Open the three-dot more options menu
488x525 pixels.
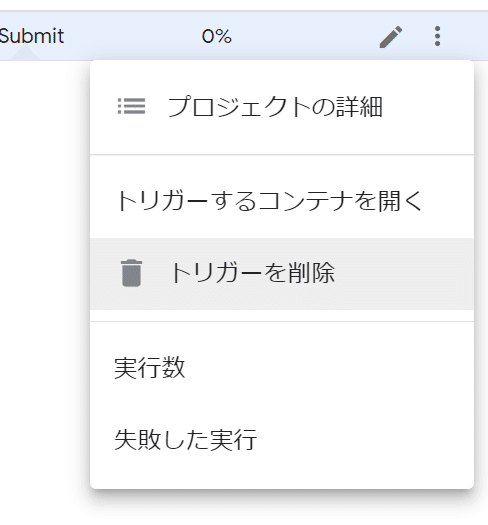click(437, 36)
